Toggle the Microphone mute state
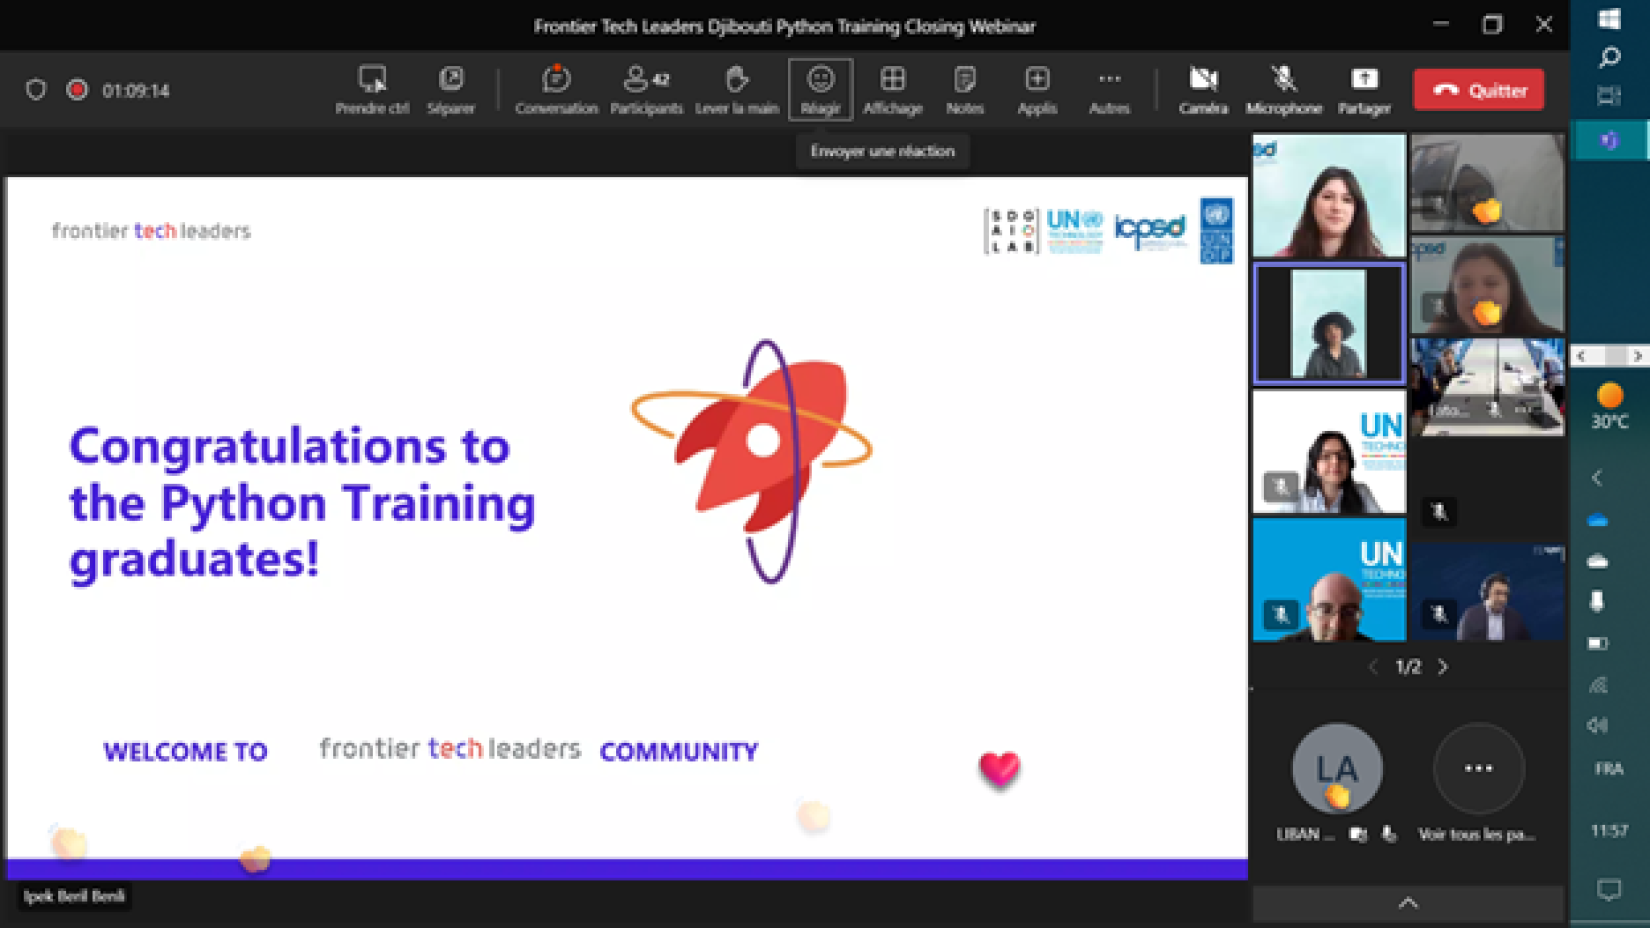Screen dimensions: 1650x928 [1284, 89]
